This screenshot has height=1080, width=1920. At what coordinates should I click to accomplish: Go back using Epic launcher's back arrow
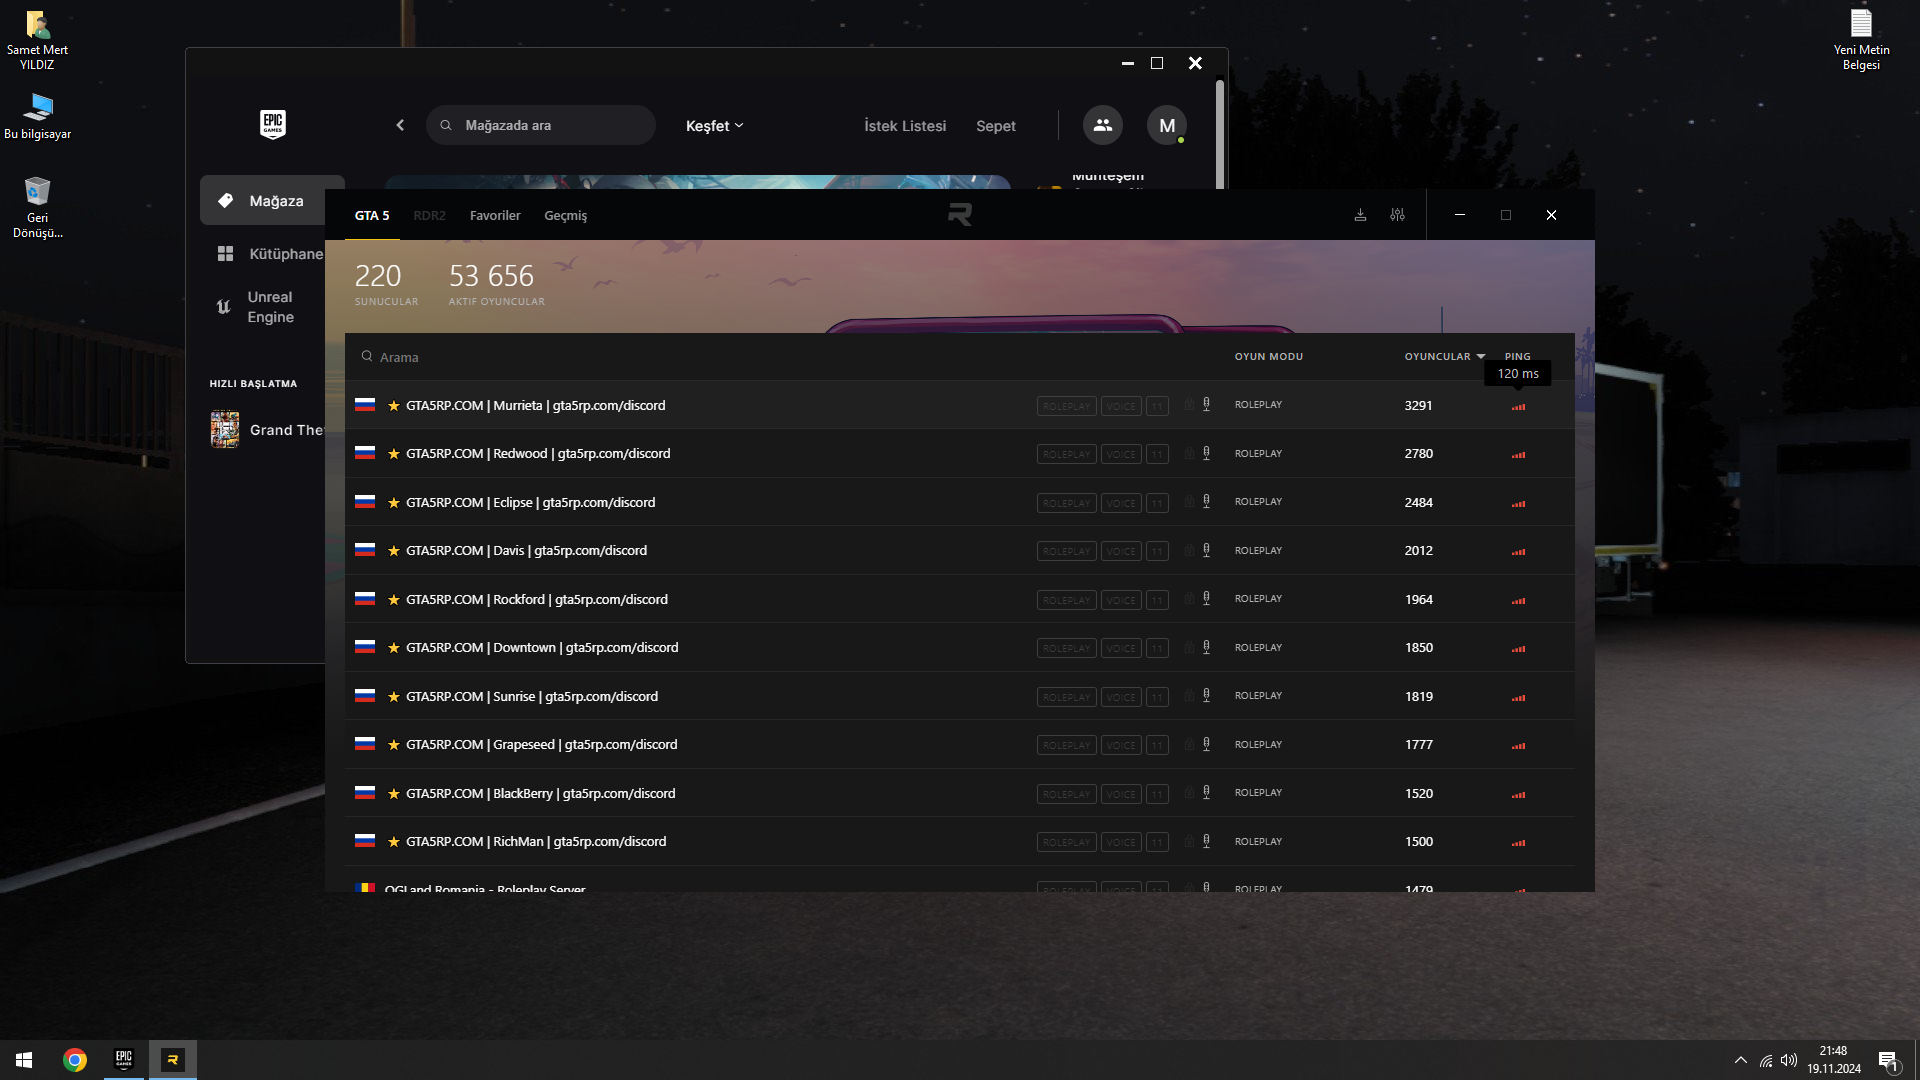pyautogui.click(x=400, y=125)
